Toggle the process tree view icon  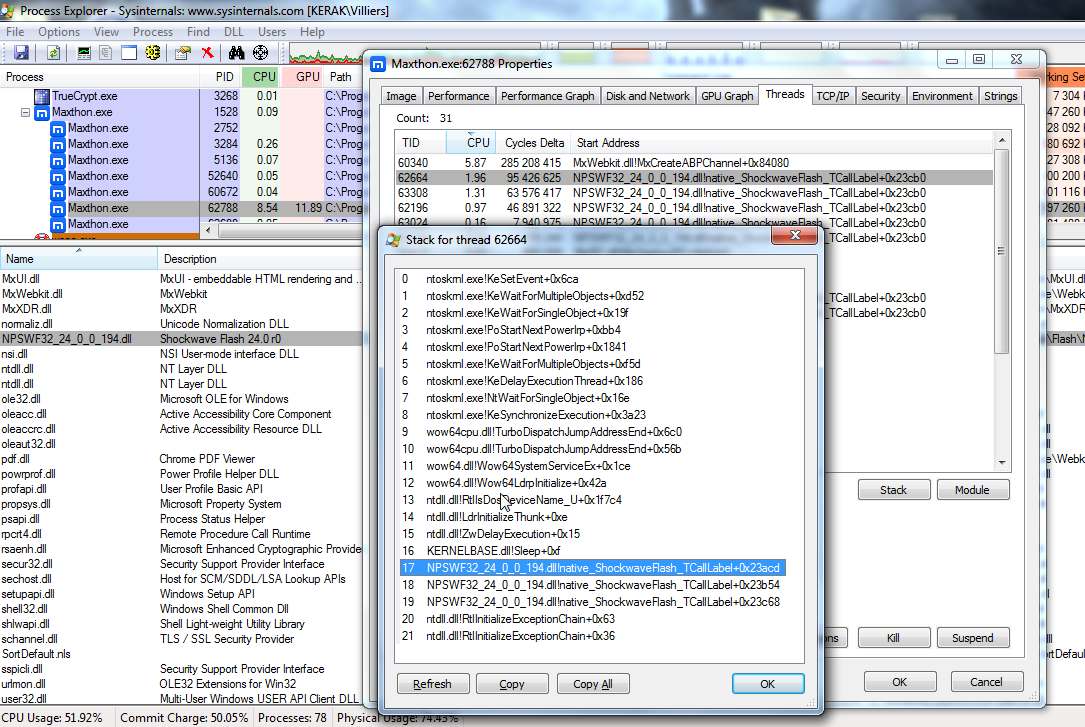[106, 53]
